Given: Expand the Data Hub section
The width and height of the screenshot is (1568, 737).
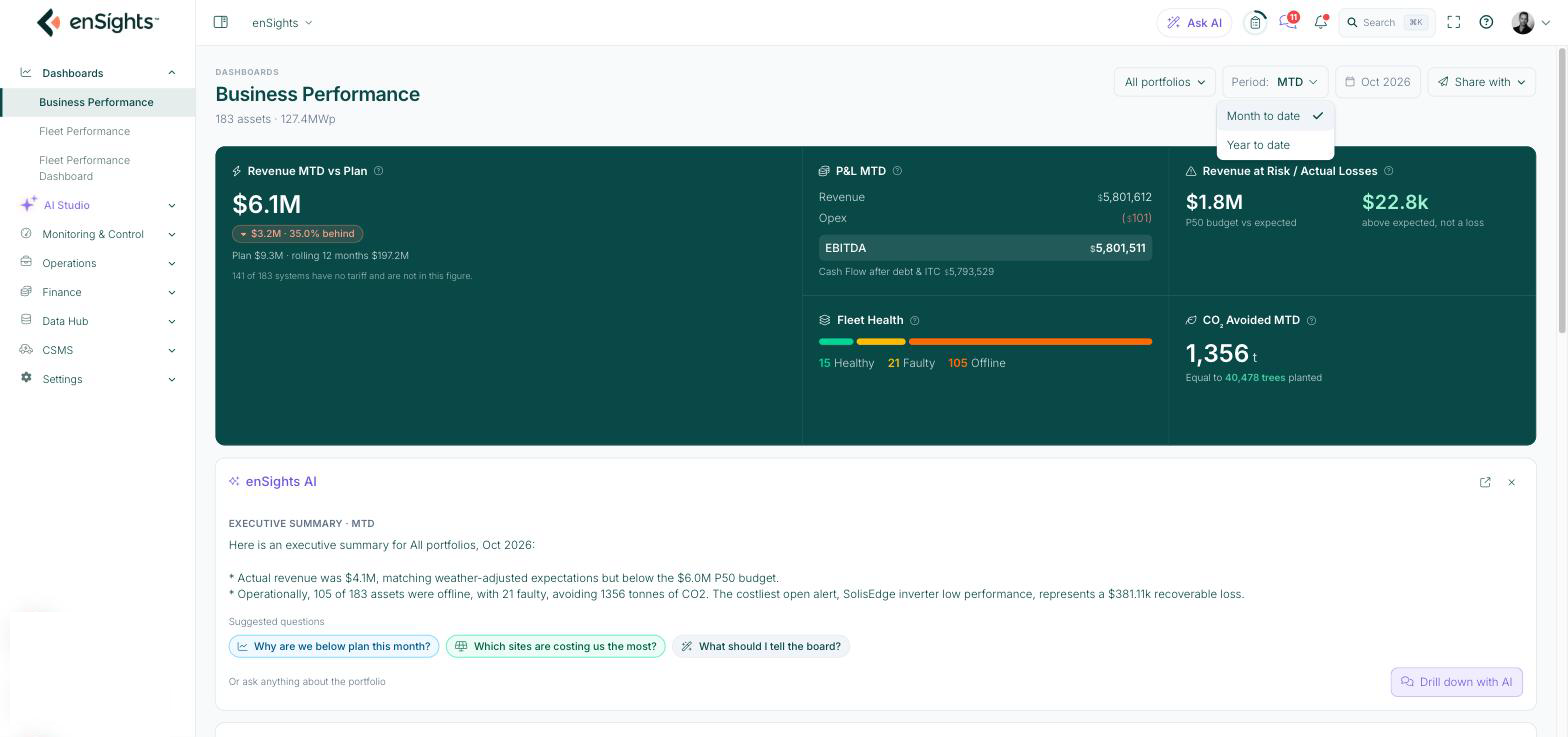Looking at the screenshot, I should pos(98,321).
